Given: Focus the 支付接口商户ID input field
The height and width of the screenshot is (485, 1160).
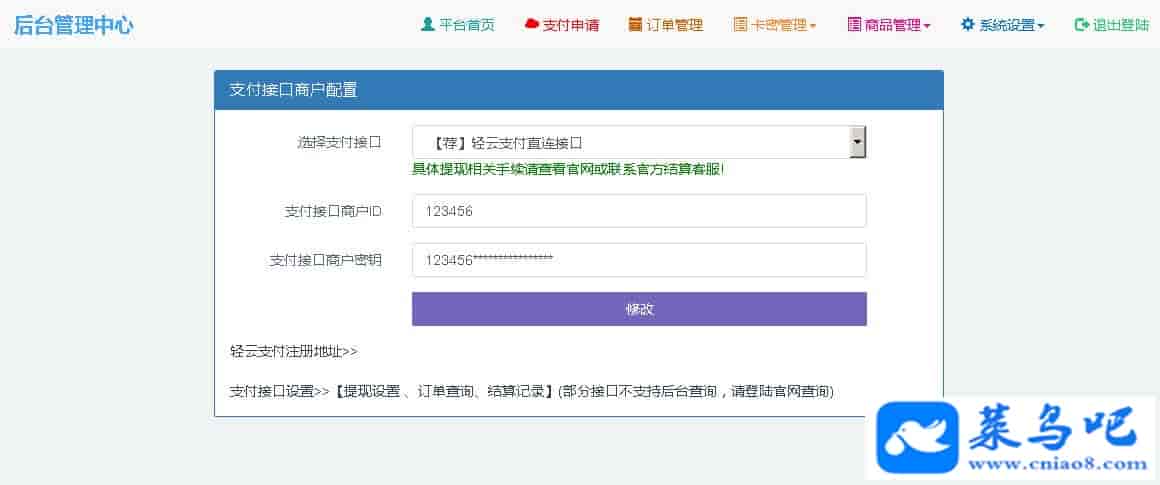Looking at the screenshot, I should tap(638, 211).
